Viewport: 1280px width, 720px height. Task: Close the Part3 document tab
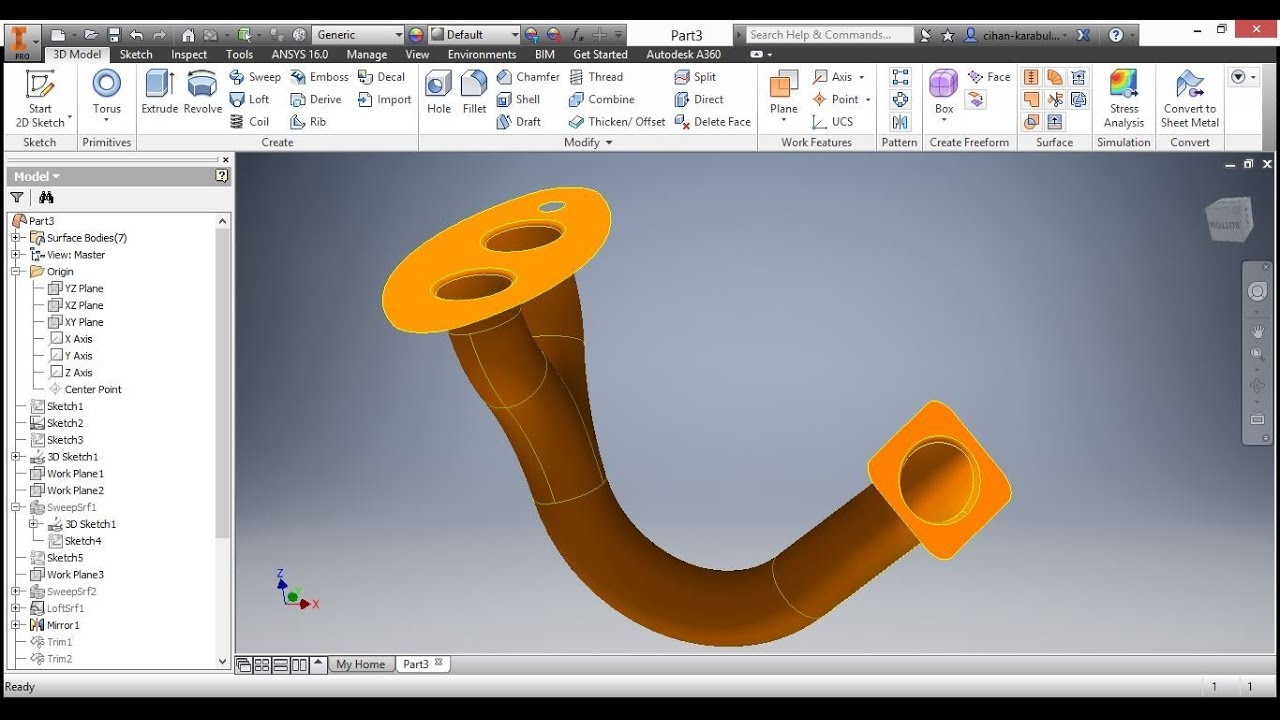(438, 663)
